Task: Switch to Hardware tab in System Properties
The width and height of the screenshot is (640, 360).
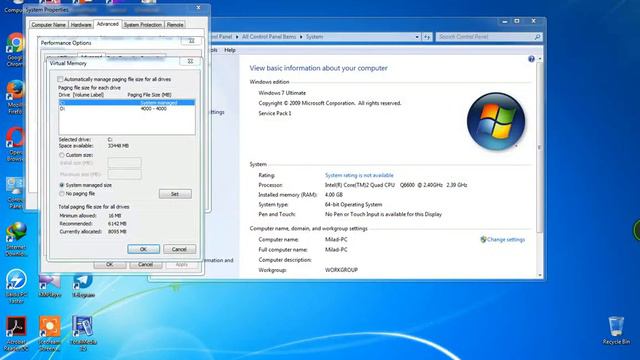Action: [81, 25]
